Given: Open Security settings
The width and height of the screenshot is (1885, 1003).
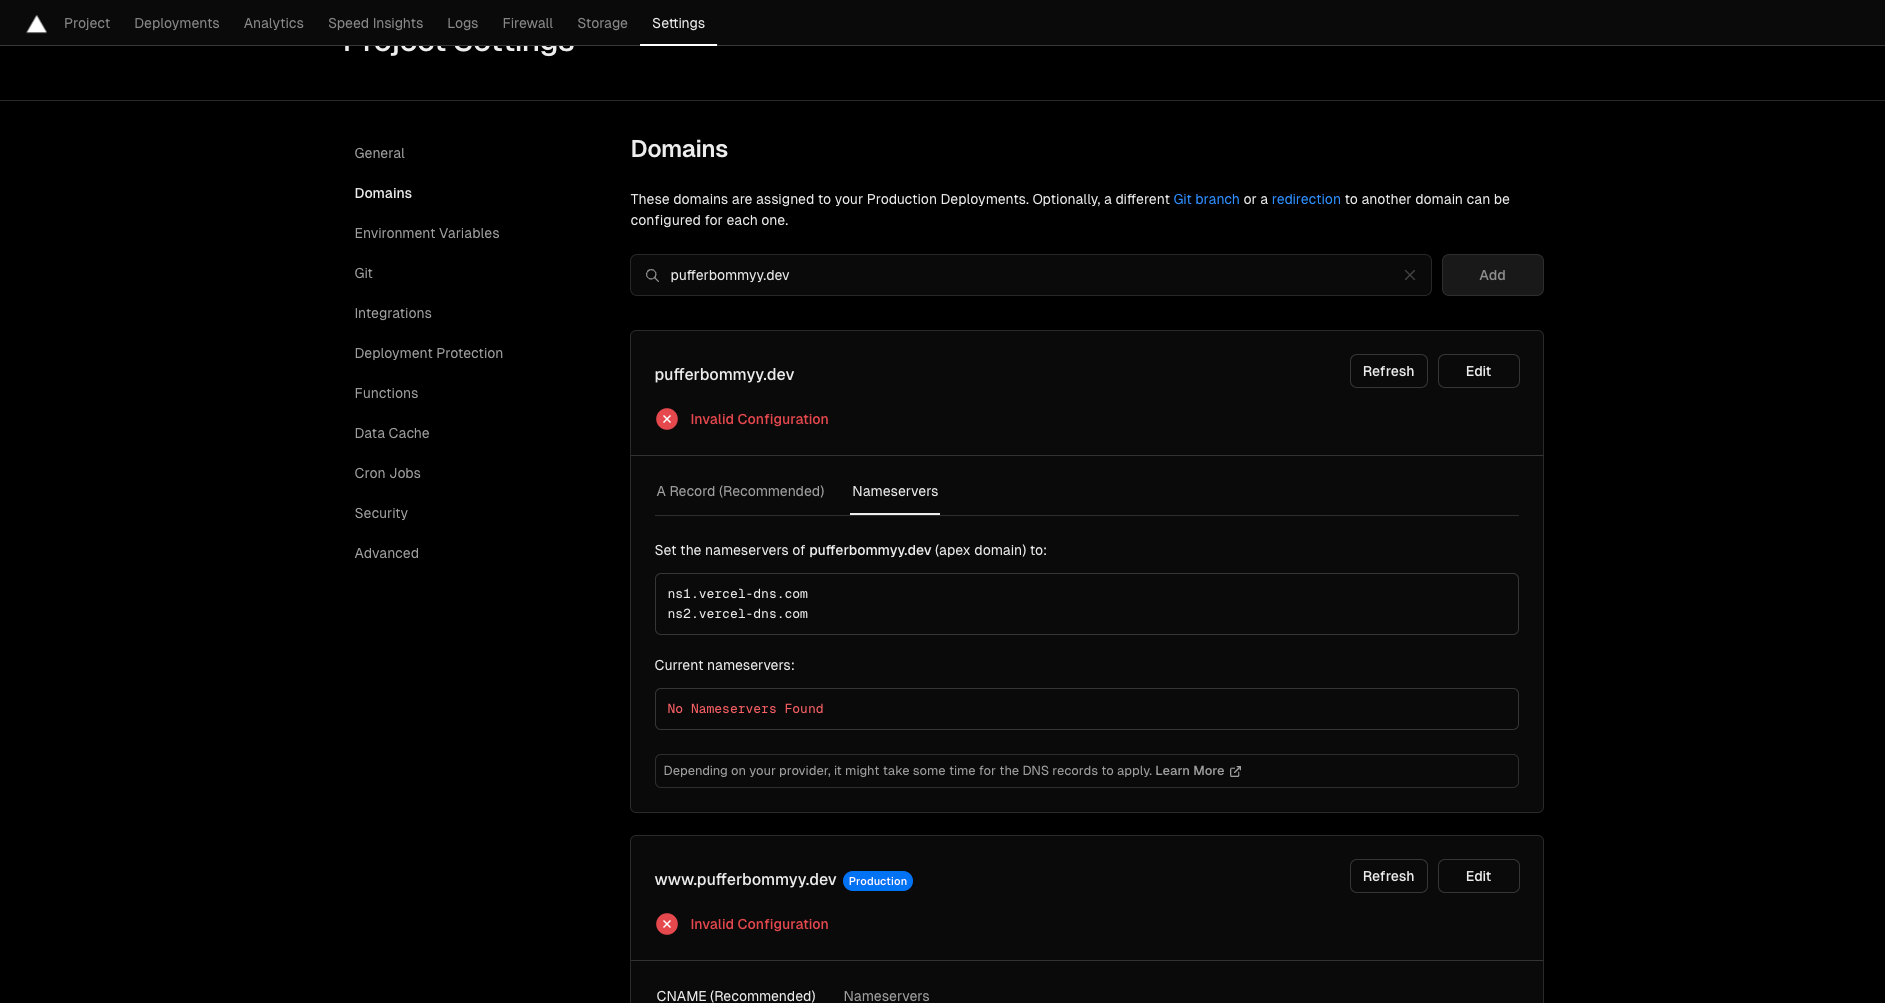Looking at the screenshot, I should pos(381,513).
